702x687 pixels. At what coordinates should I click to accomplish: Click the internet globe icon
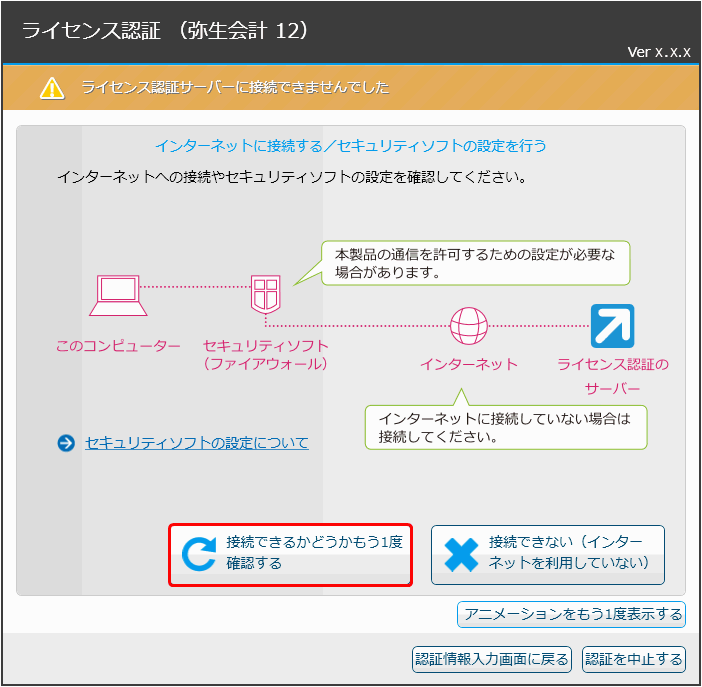pyautogui.click(x=468, y=326)
